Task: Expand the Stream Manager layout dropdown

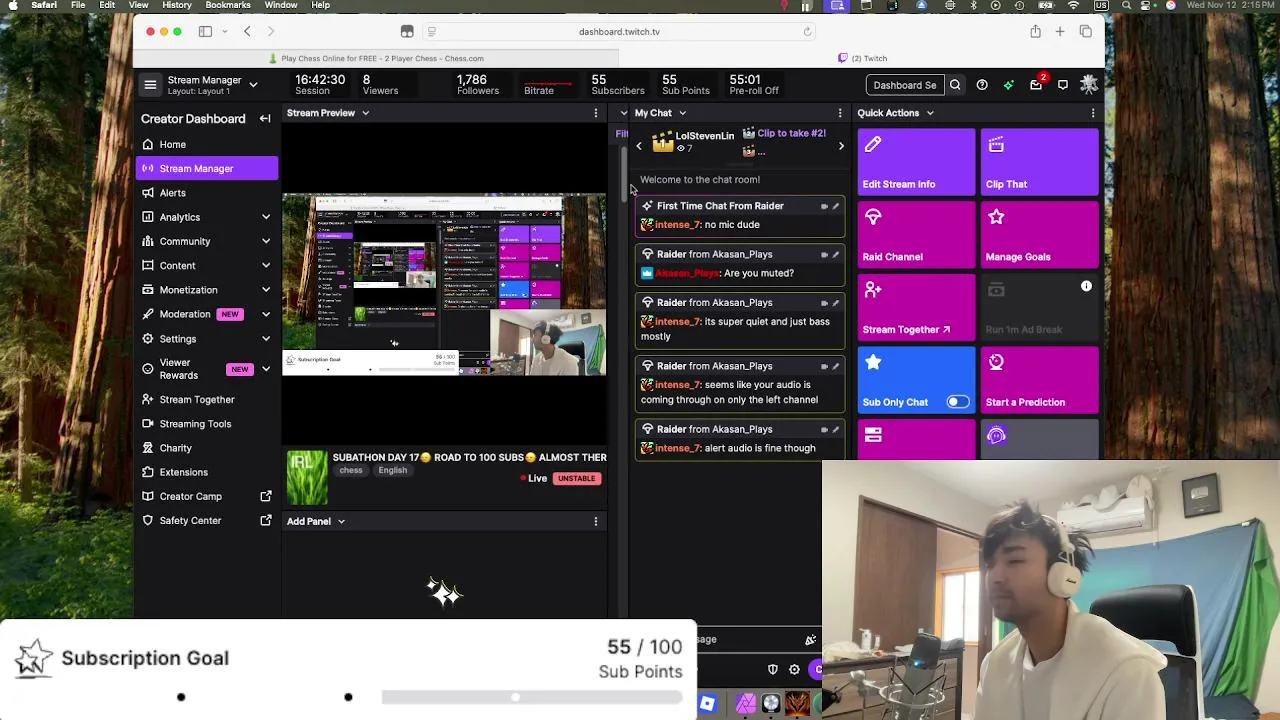Action: (x=253, y=85)
